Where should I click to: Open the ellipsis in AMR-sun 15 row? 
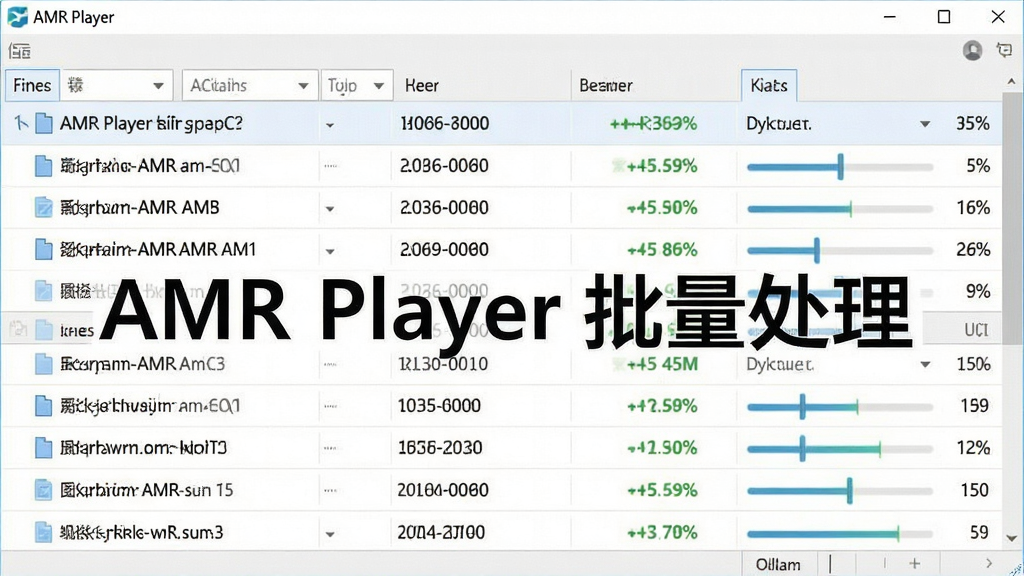330,490
